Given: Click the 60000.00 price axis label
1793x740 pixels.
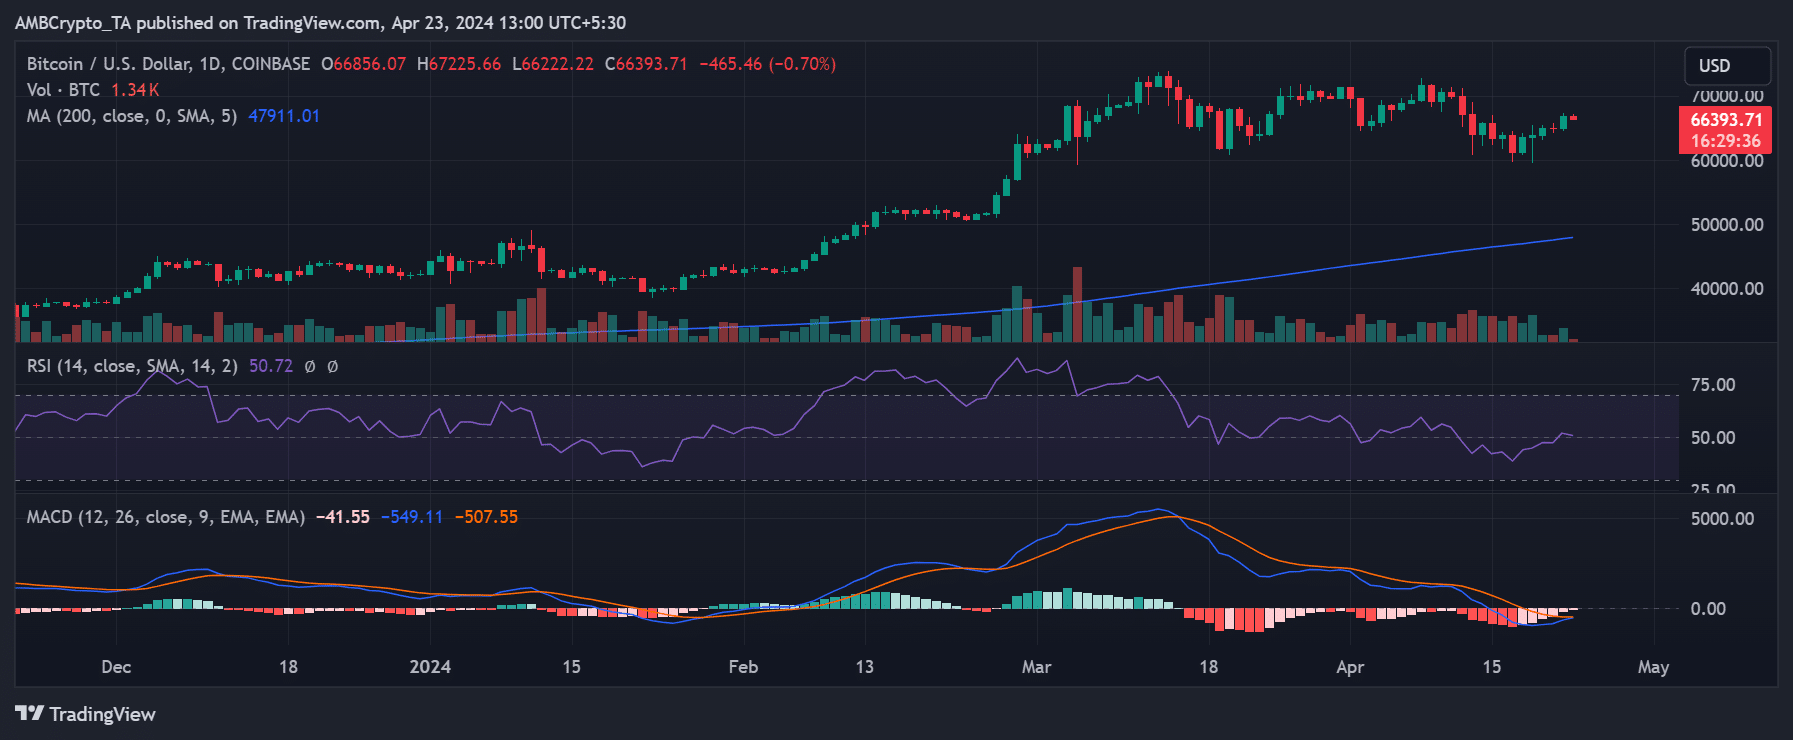Looking at the screenshot, I should [x=1727, y=161].
